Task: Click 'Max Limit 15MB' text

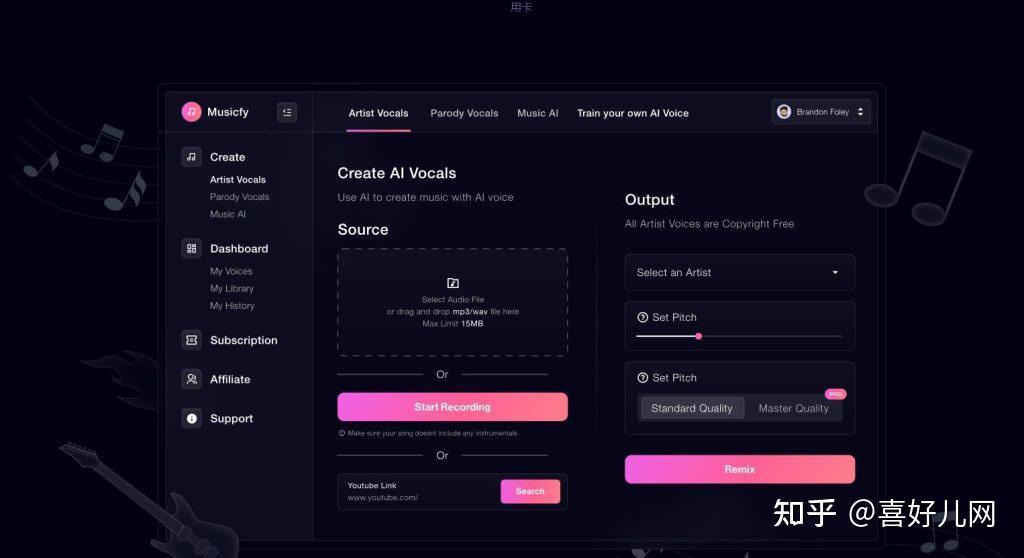Action: (453, 323)
